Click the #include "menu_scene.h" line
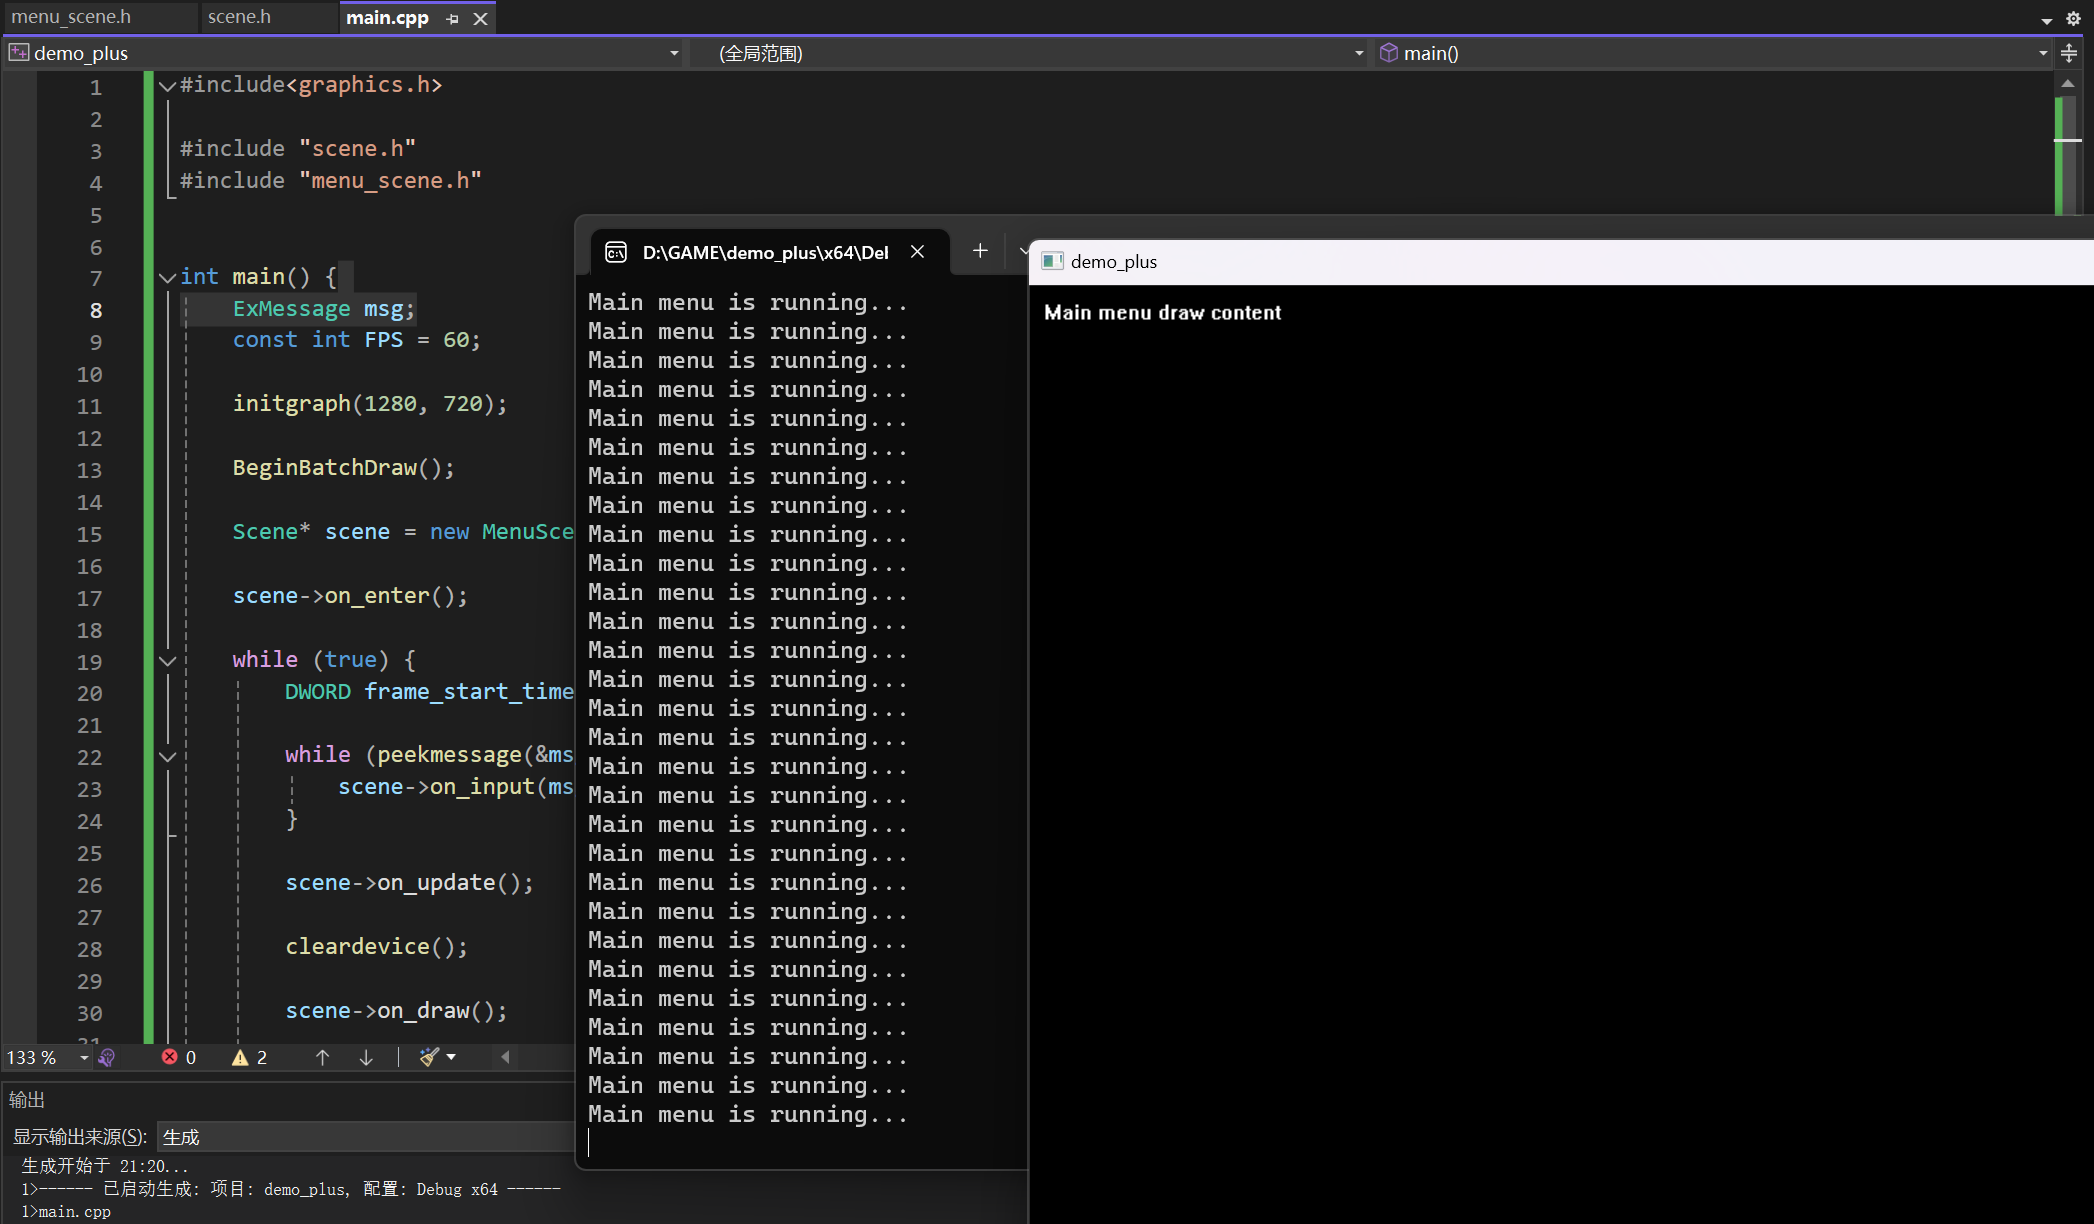The image size is (2094, 1224). coord(331,181)
